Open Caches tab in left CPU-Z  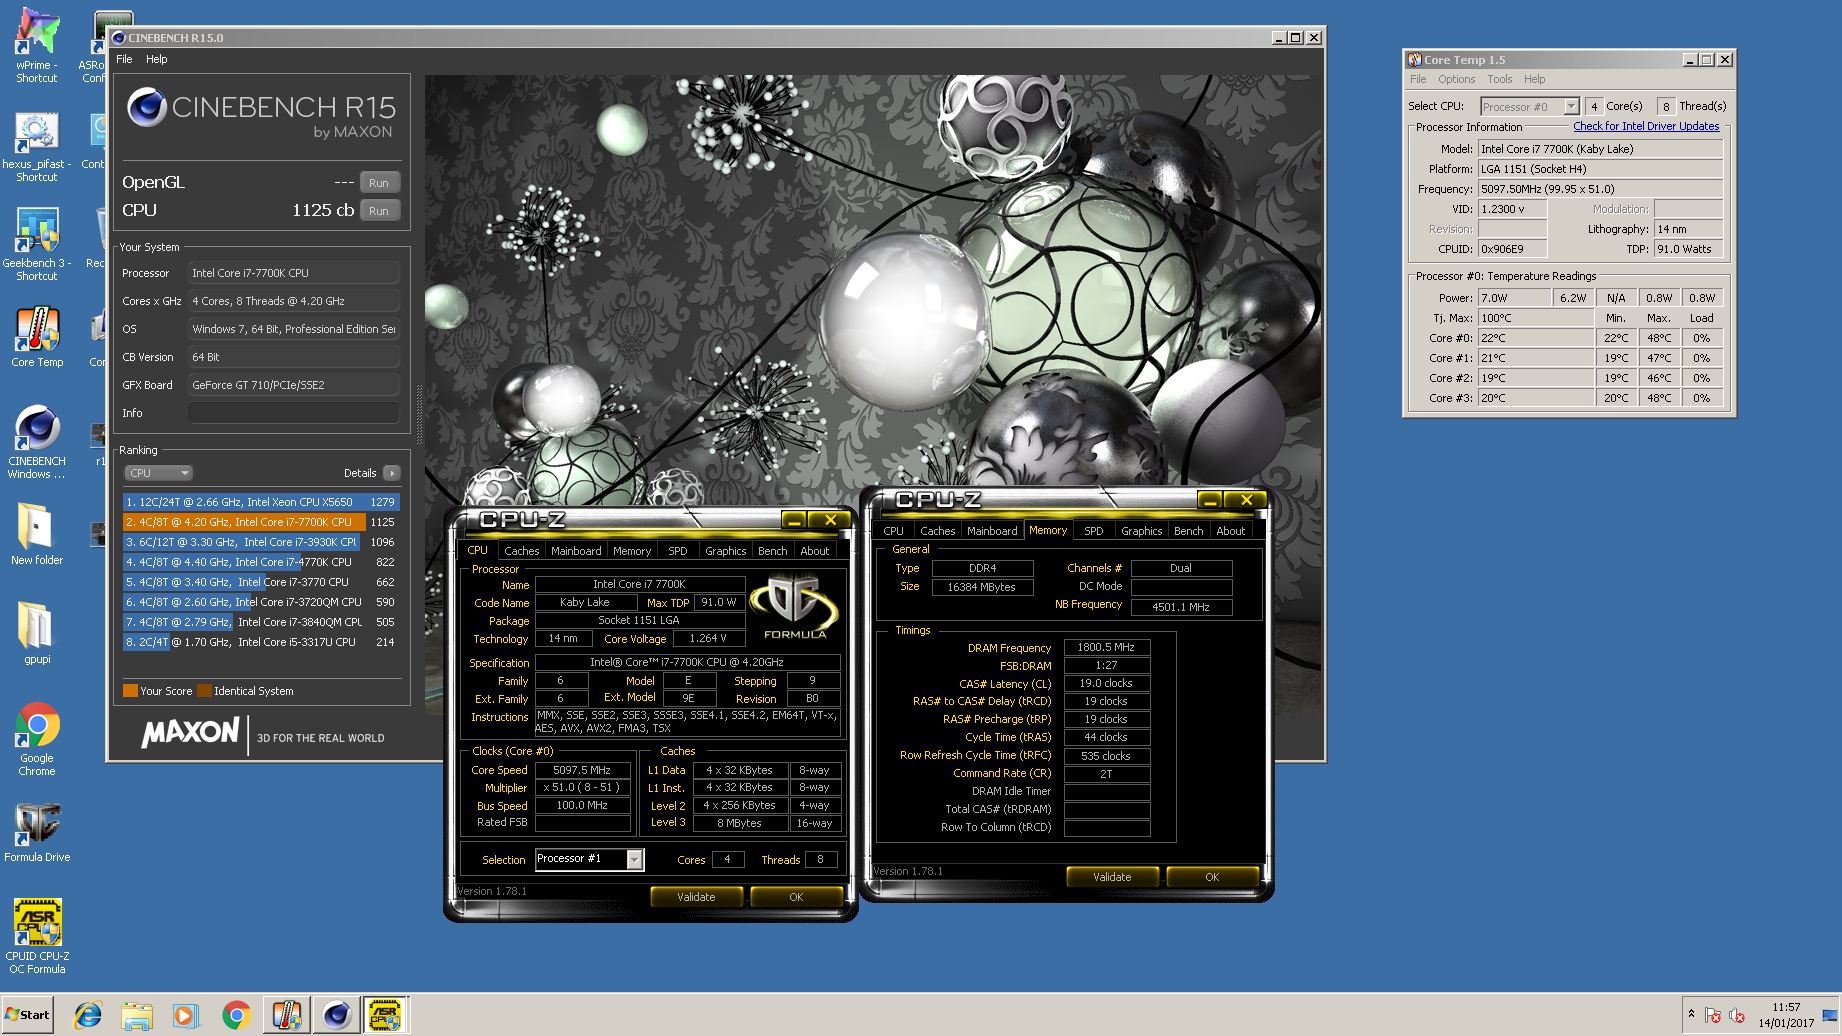point(521,551)
